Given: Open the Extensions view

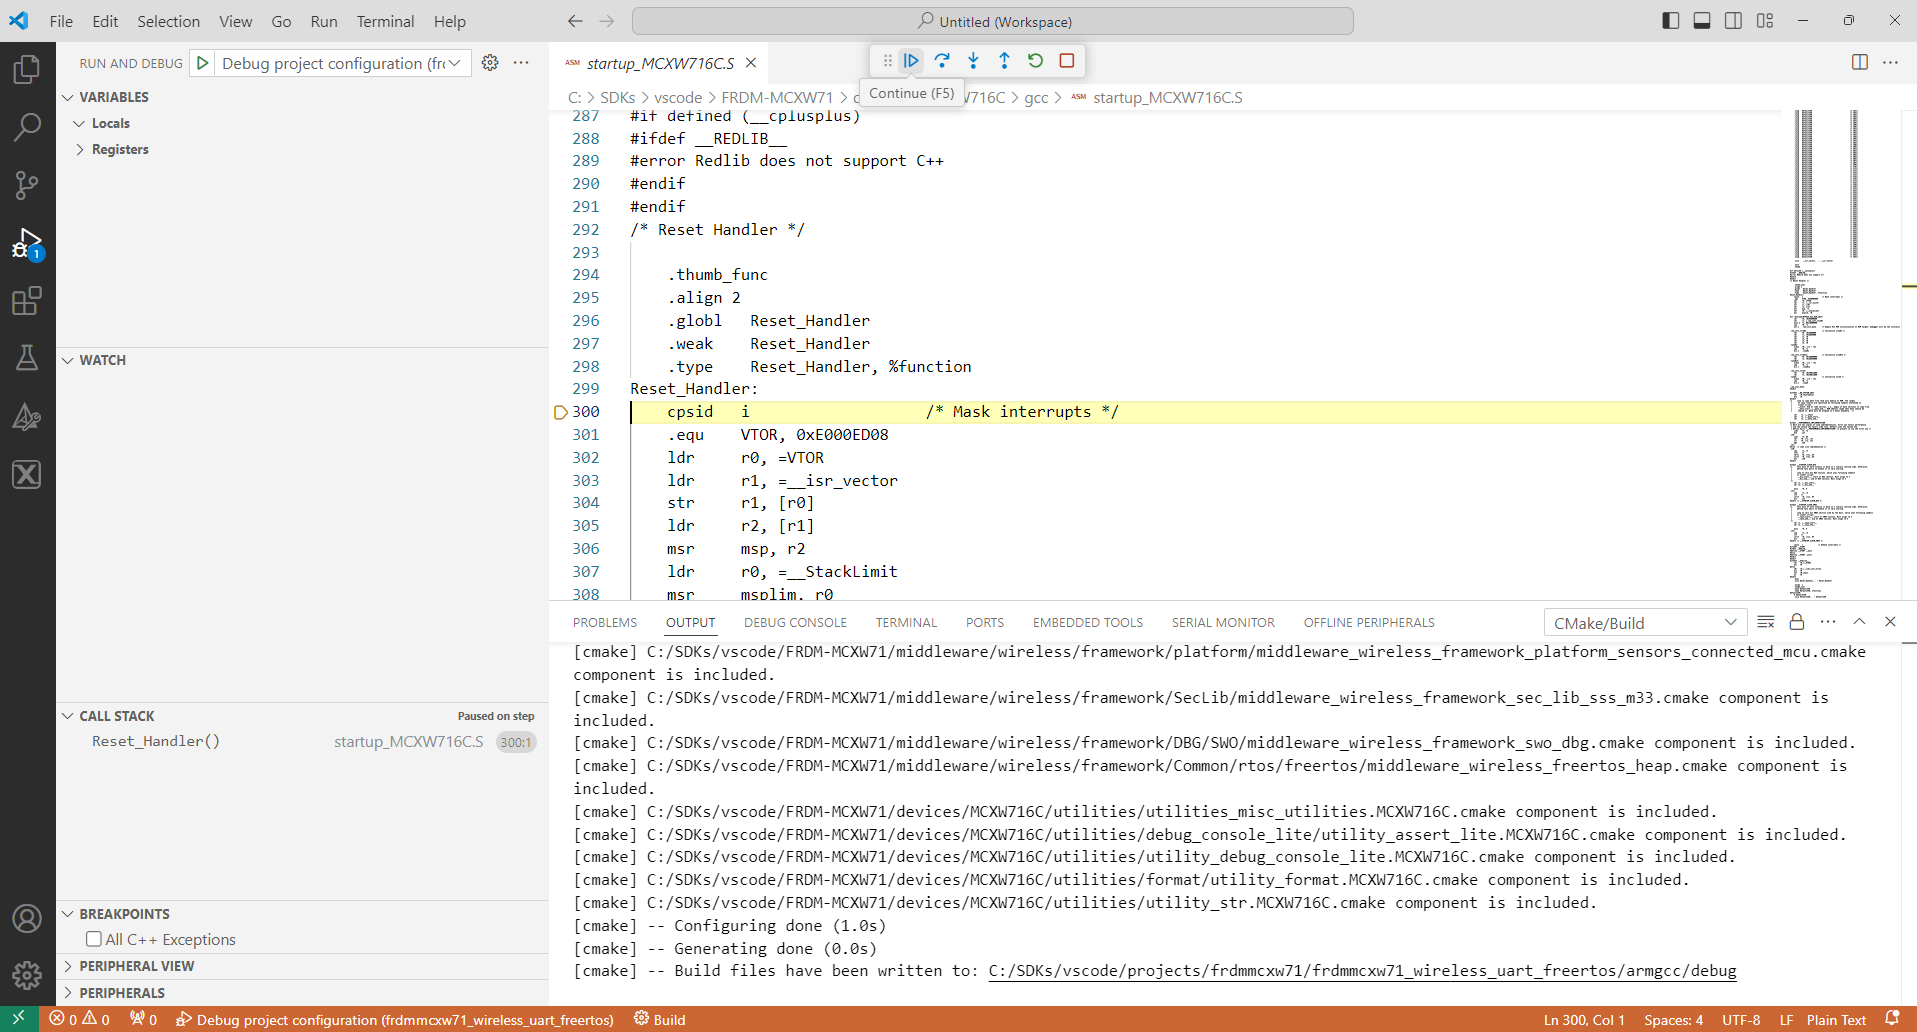Looking at the screenshot, I should click(27, 301).
